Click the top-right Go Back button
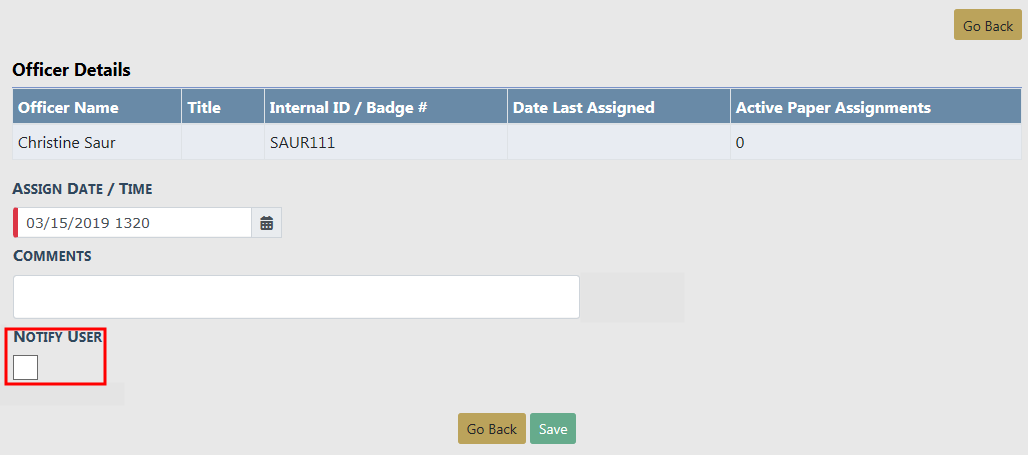The height and width of the screenshot is (455, 1028). pos(987,26)
